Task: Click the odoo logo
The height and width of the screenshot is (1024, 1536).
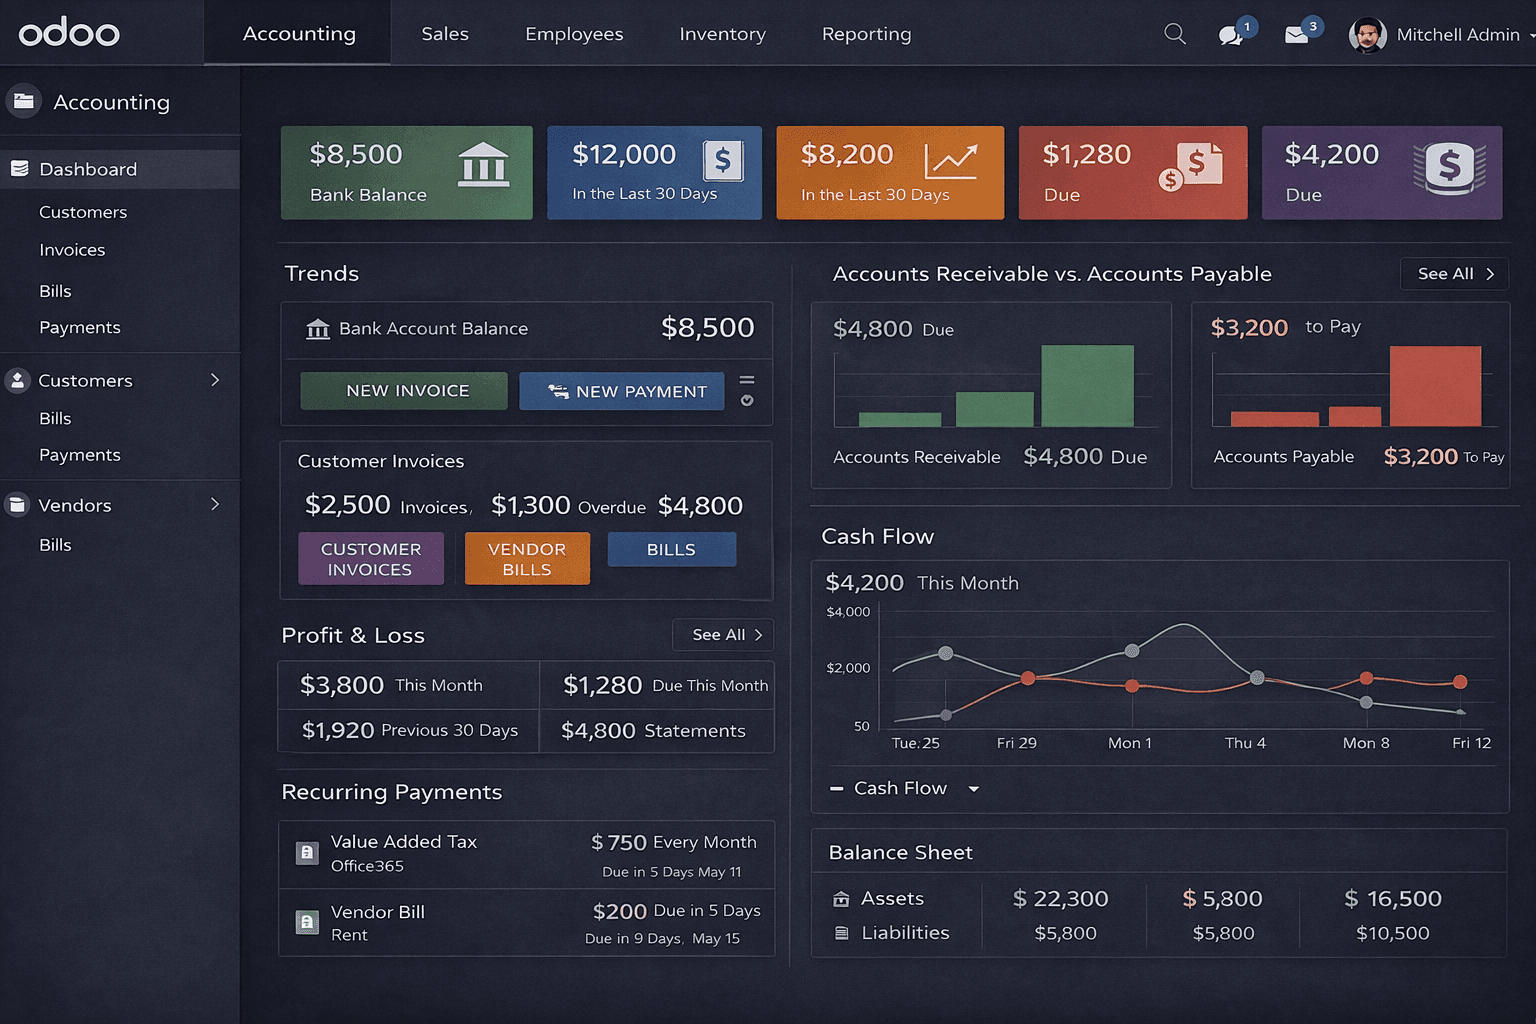Action: (69, 33)
